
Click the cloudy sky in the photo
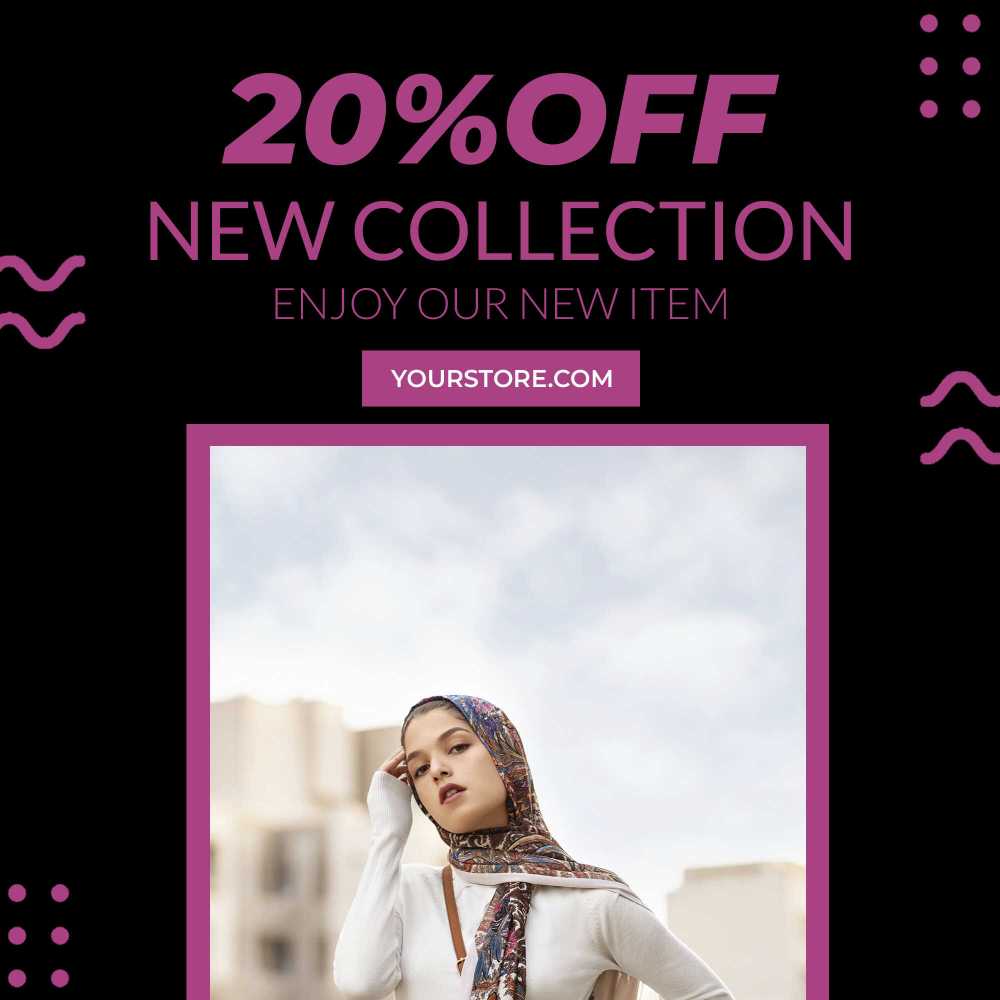(x=508, y=561)
